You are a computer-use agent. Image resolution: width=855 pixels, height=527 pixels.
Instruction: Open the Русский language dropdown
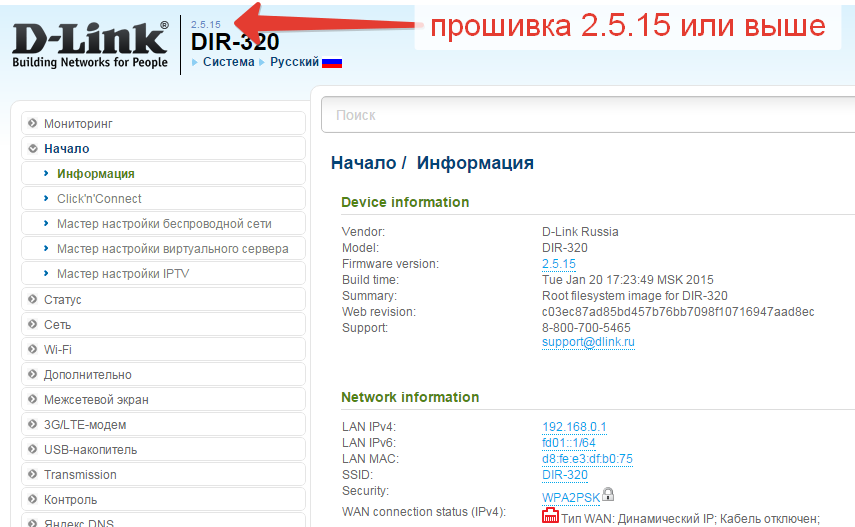click(x=294, y=62)
